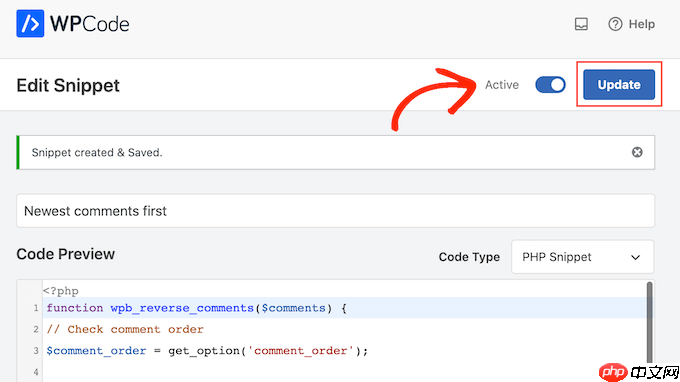This screenshot has height=382, width=680.
Task: Focus the 'Newest comments first' title field
Action: pos(335,211)
